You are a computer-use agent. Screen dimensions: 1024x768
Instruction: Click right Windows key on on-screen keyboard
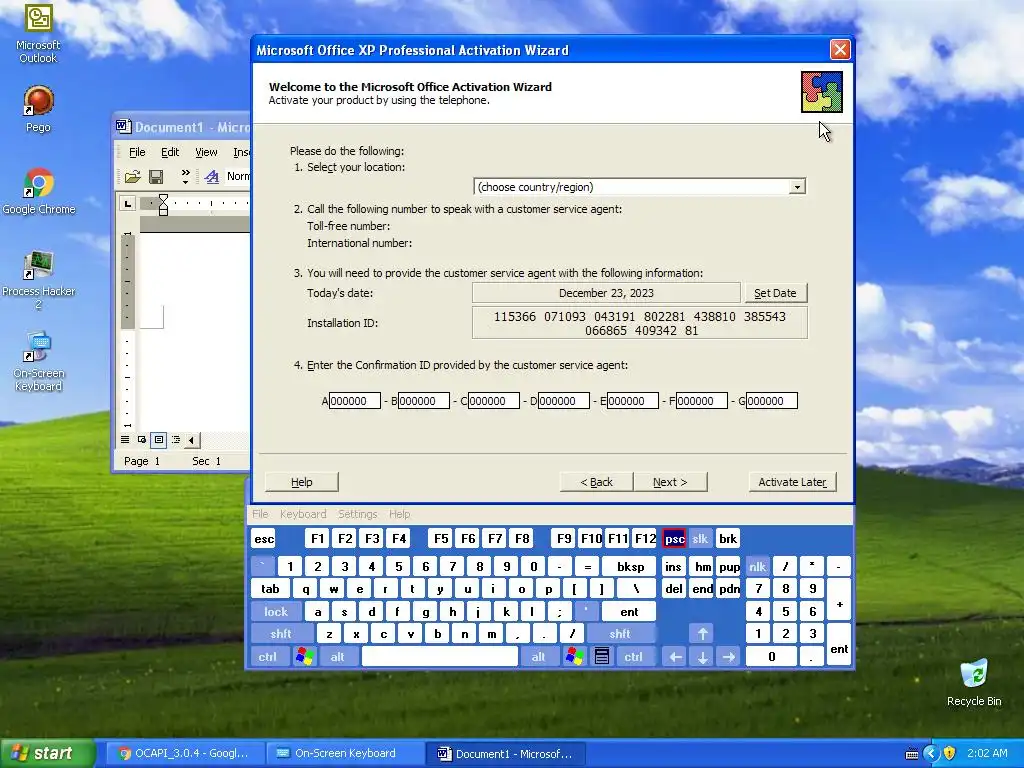click(x=575, y=656)
